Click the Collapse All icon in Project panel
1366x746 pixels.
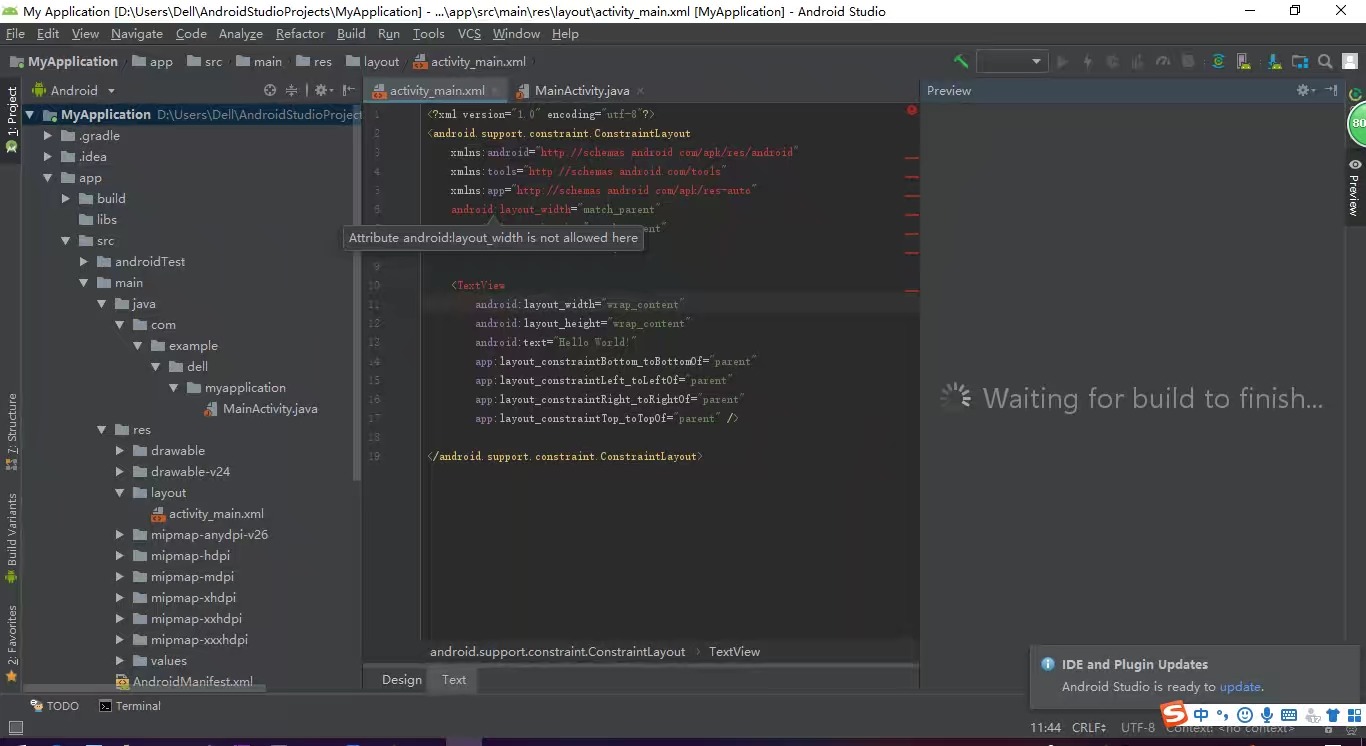coord(292,90)
